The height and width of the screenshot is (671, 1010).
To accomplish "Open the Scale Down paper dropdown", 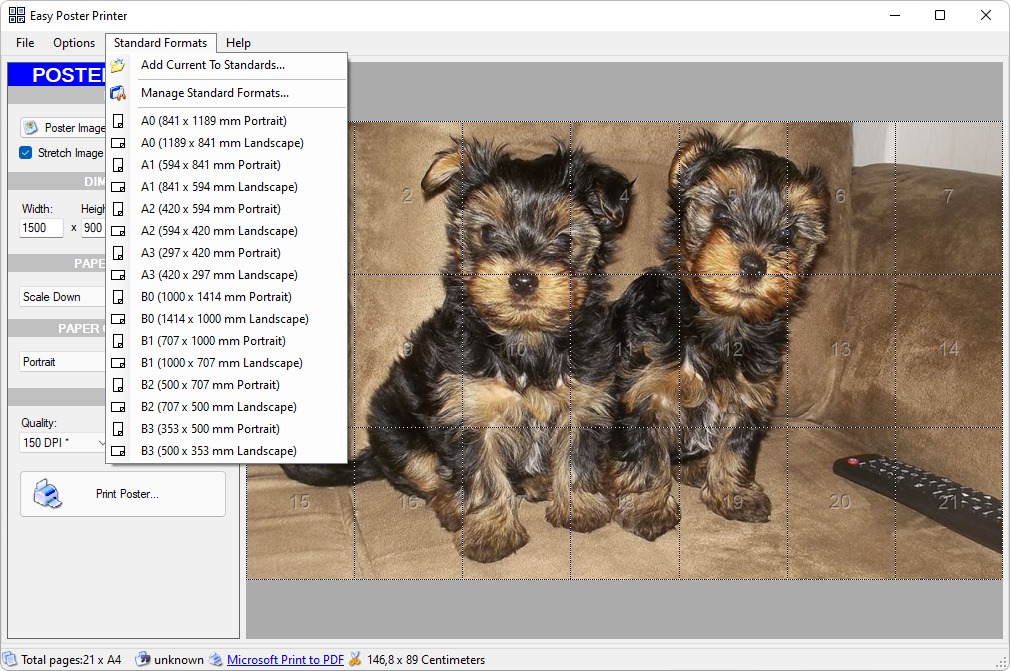I will coord(62,297).
